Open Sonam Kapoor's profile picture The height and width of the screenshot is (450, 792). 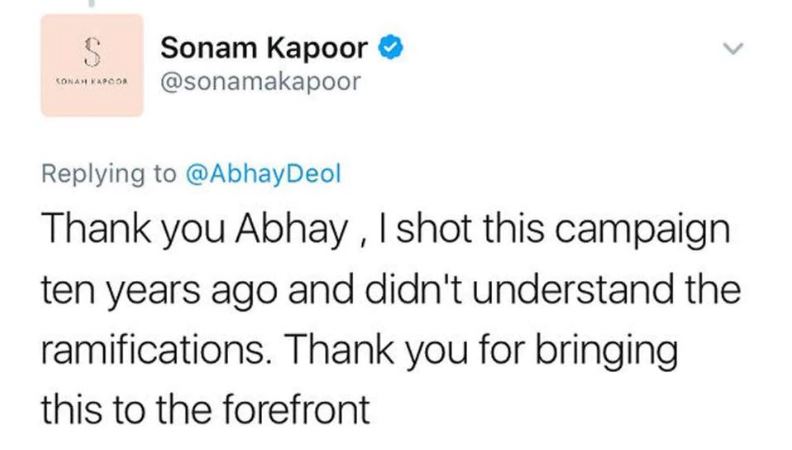[x=92, y=66]
